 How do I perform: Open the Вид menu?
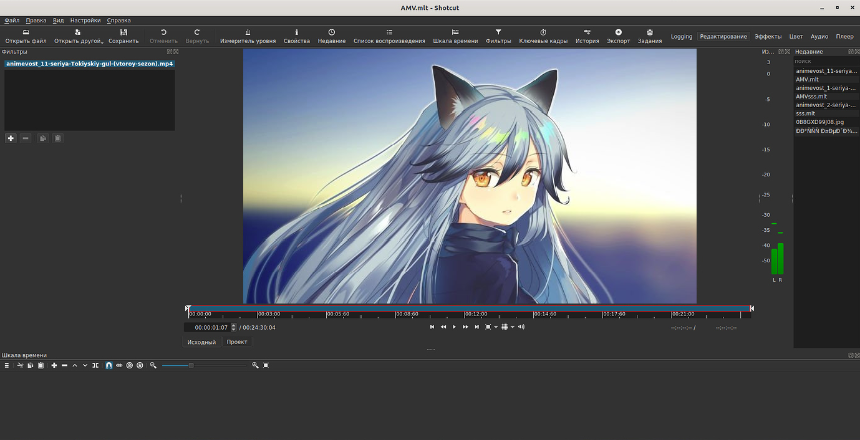pos(58,20)
